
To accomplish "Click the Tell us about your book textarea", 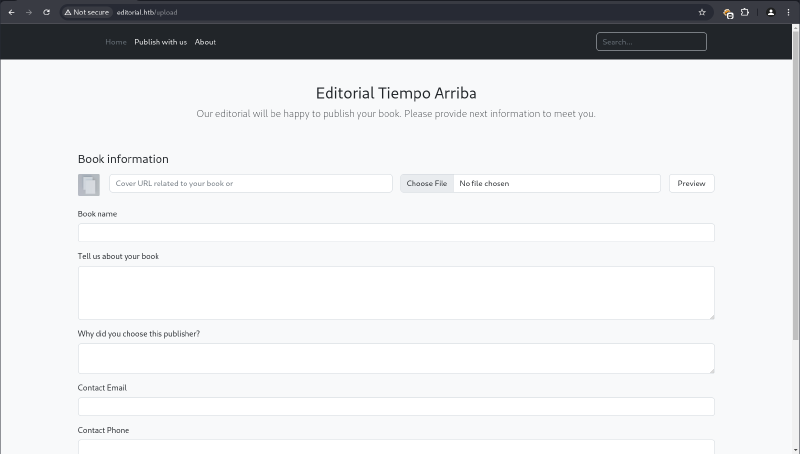I will tap(396, 292).
